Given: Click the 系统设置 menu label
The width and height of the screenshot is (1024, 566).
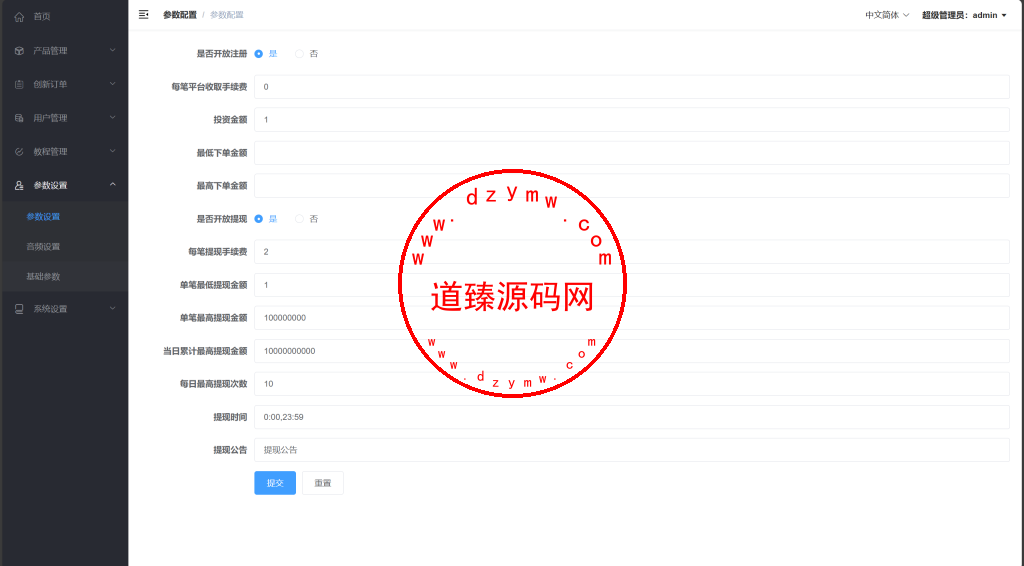Looking at the screenshot, I should pos(50,309).
